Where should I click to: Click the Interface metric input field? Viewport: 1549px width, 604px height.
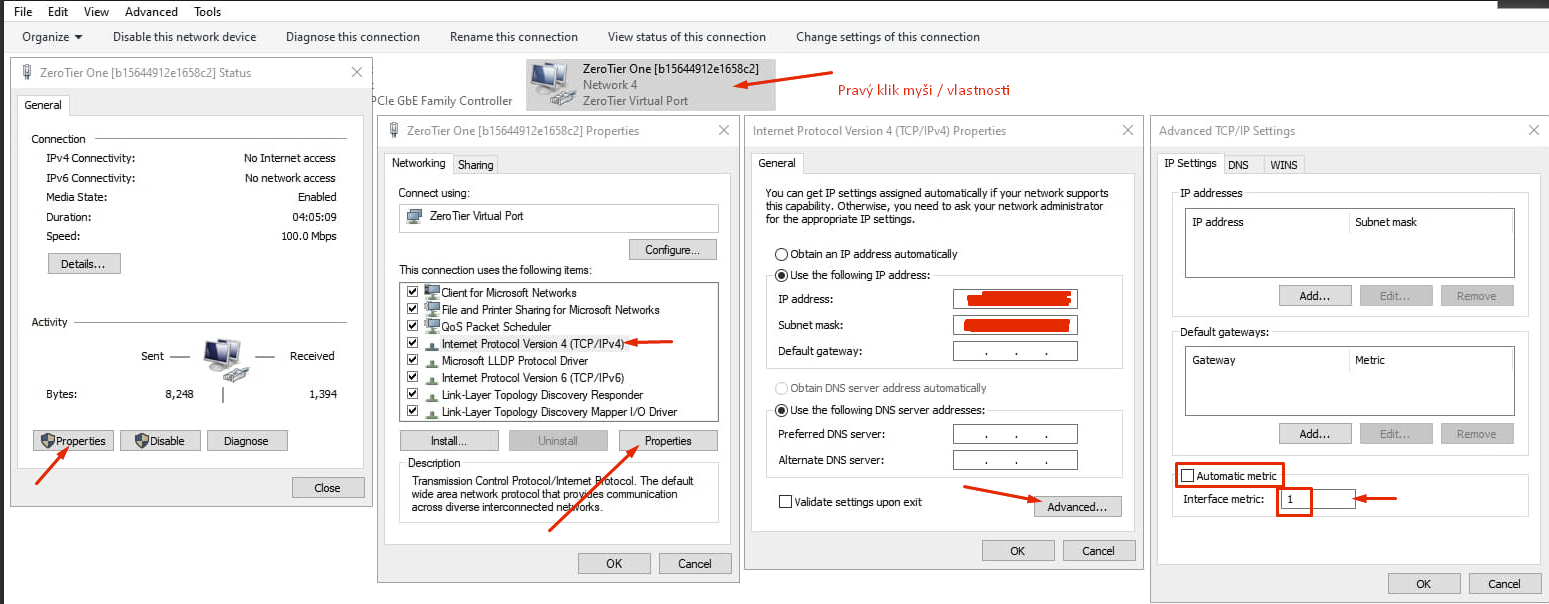point(1317,499)
